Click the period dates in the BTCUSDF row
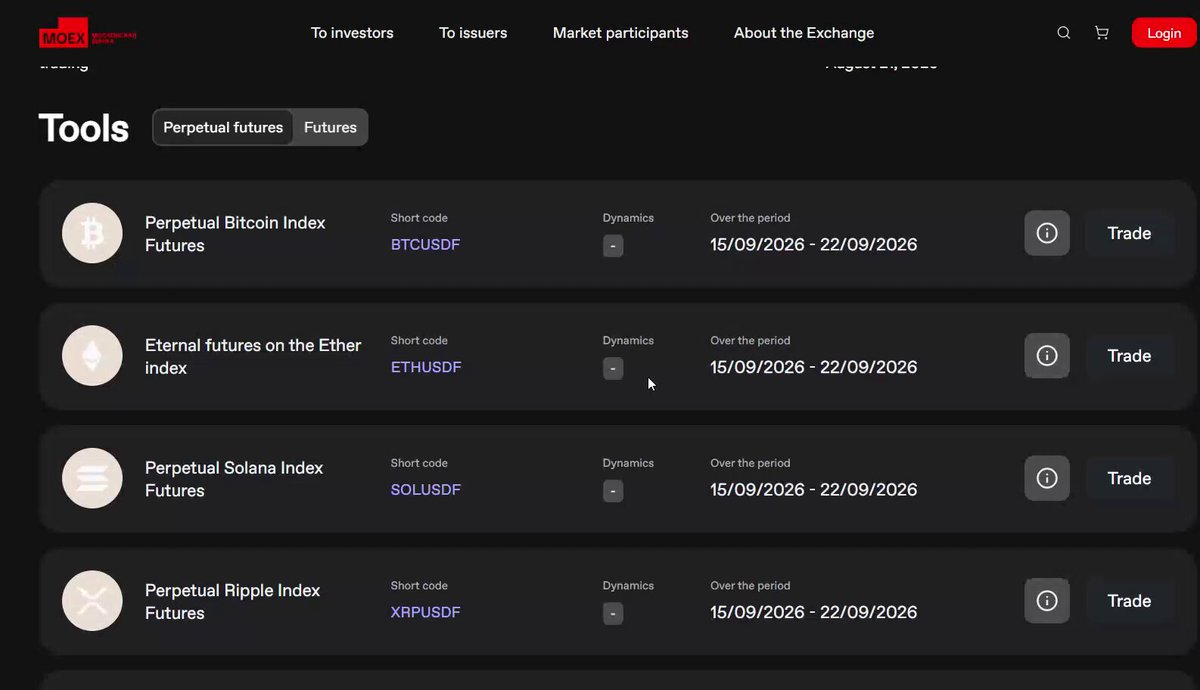The image size is (1200, 690). [x=814, y=245]
